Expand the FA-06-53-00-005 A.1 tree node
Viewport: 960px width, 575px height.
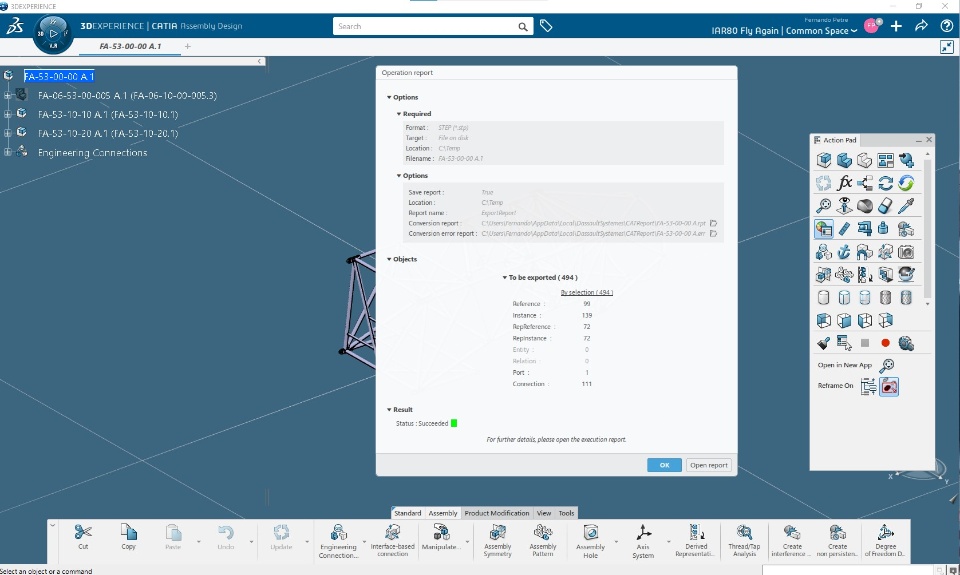click(7, 96)
